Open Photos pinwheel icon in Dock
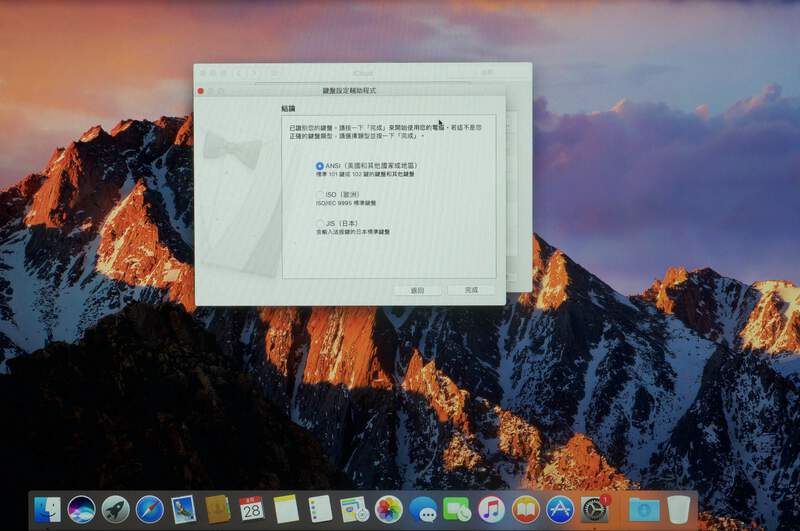 coord(389,510)
